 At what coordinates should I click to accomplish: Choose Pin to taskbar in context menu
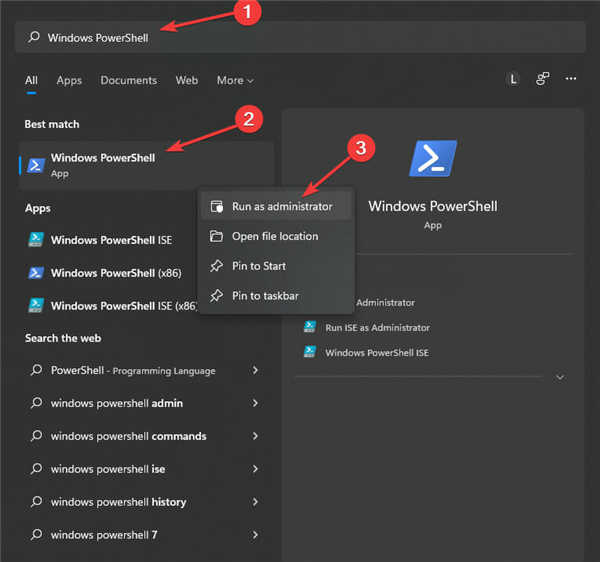(265, 296)
